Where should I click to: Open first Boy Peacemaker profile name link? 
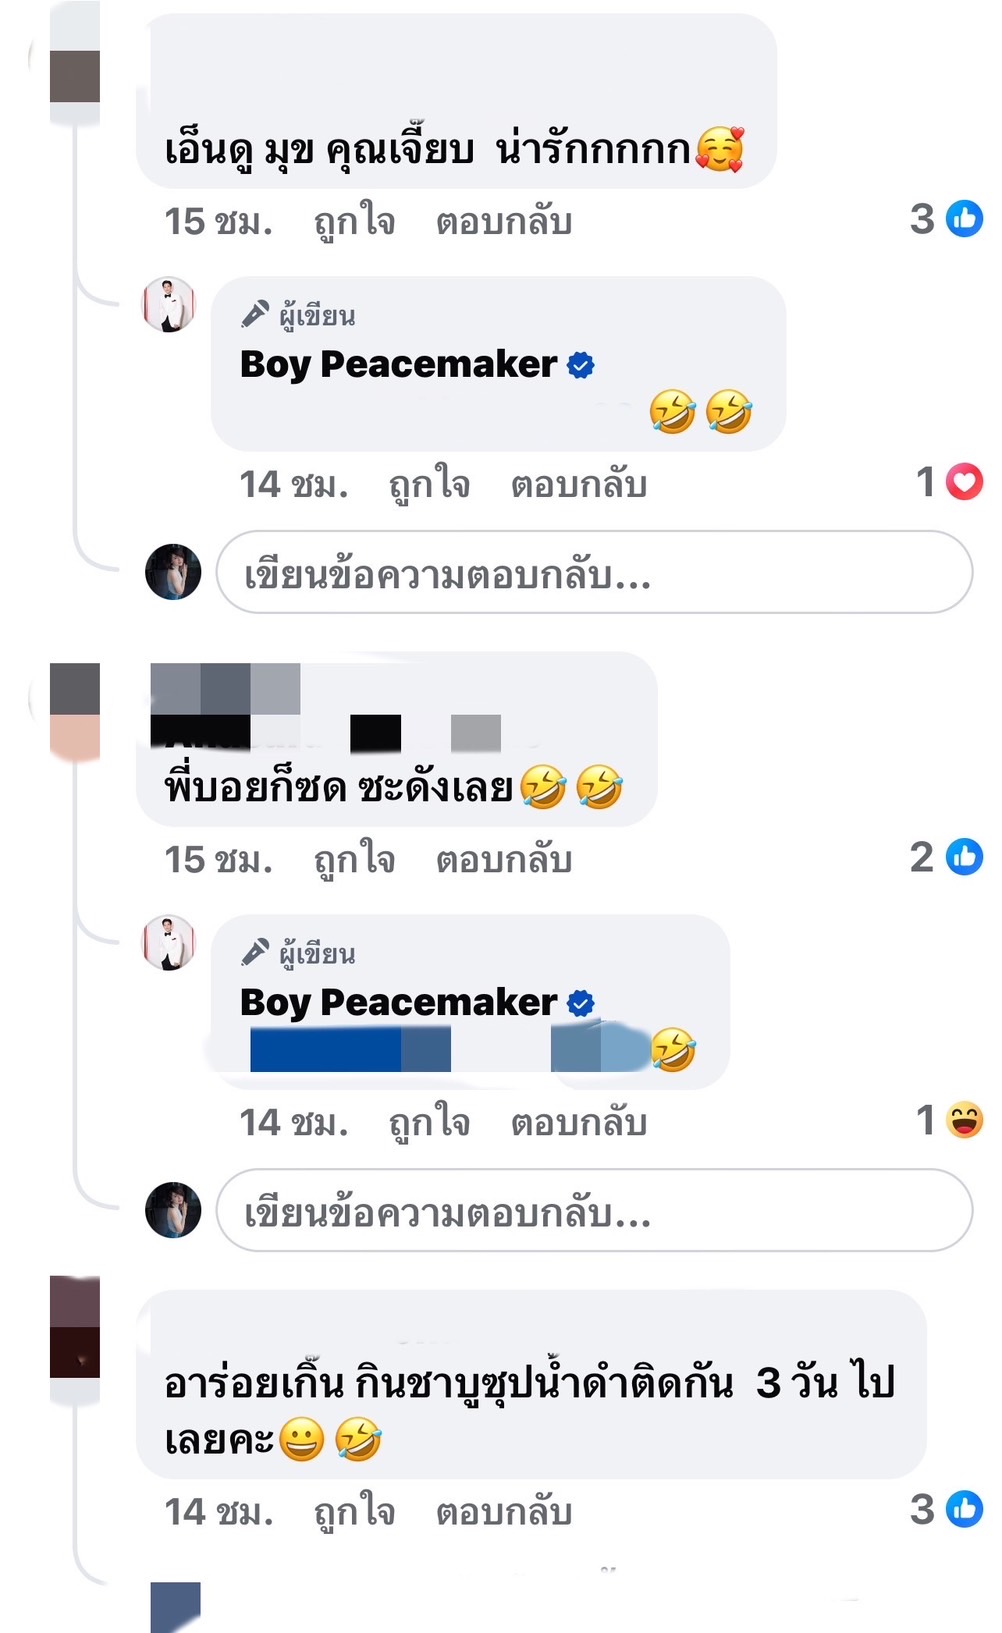click(x=398, y=365)
